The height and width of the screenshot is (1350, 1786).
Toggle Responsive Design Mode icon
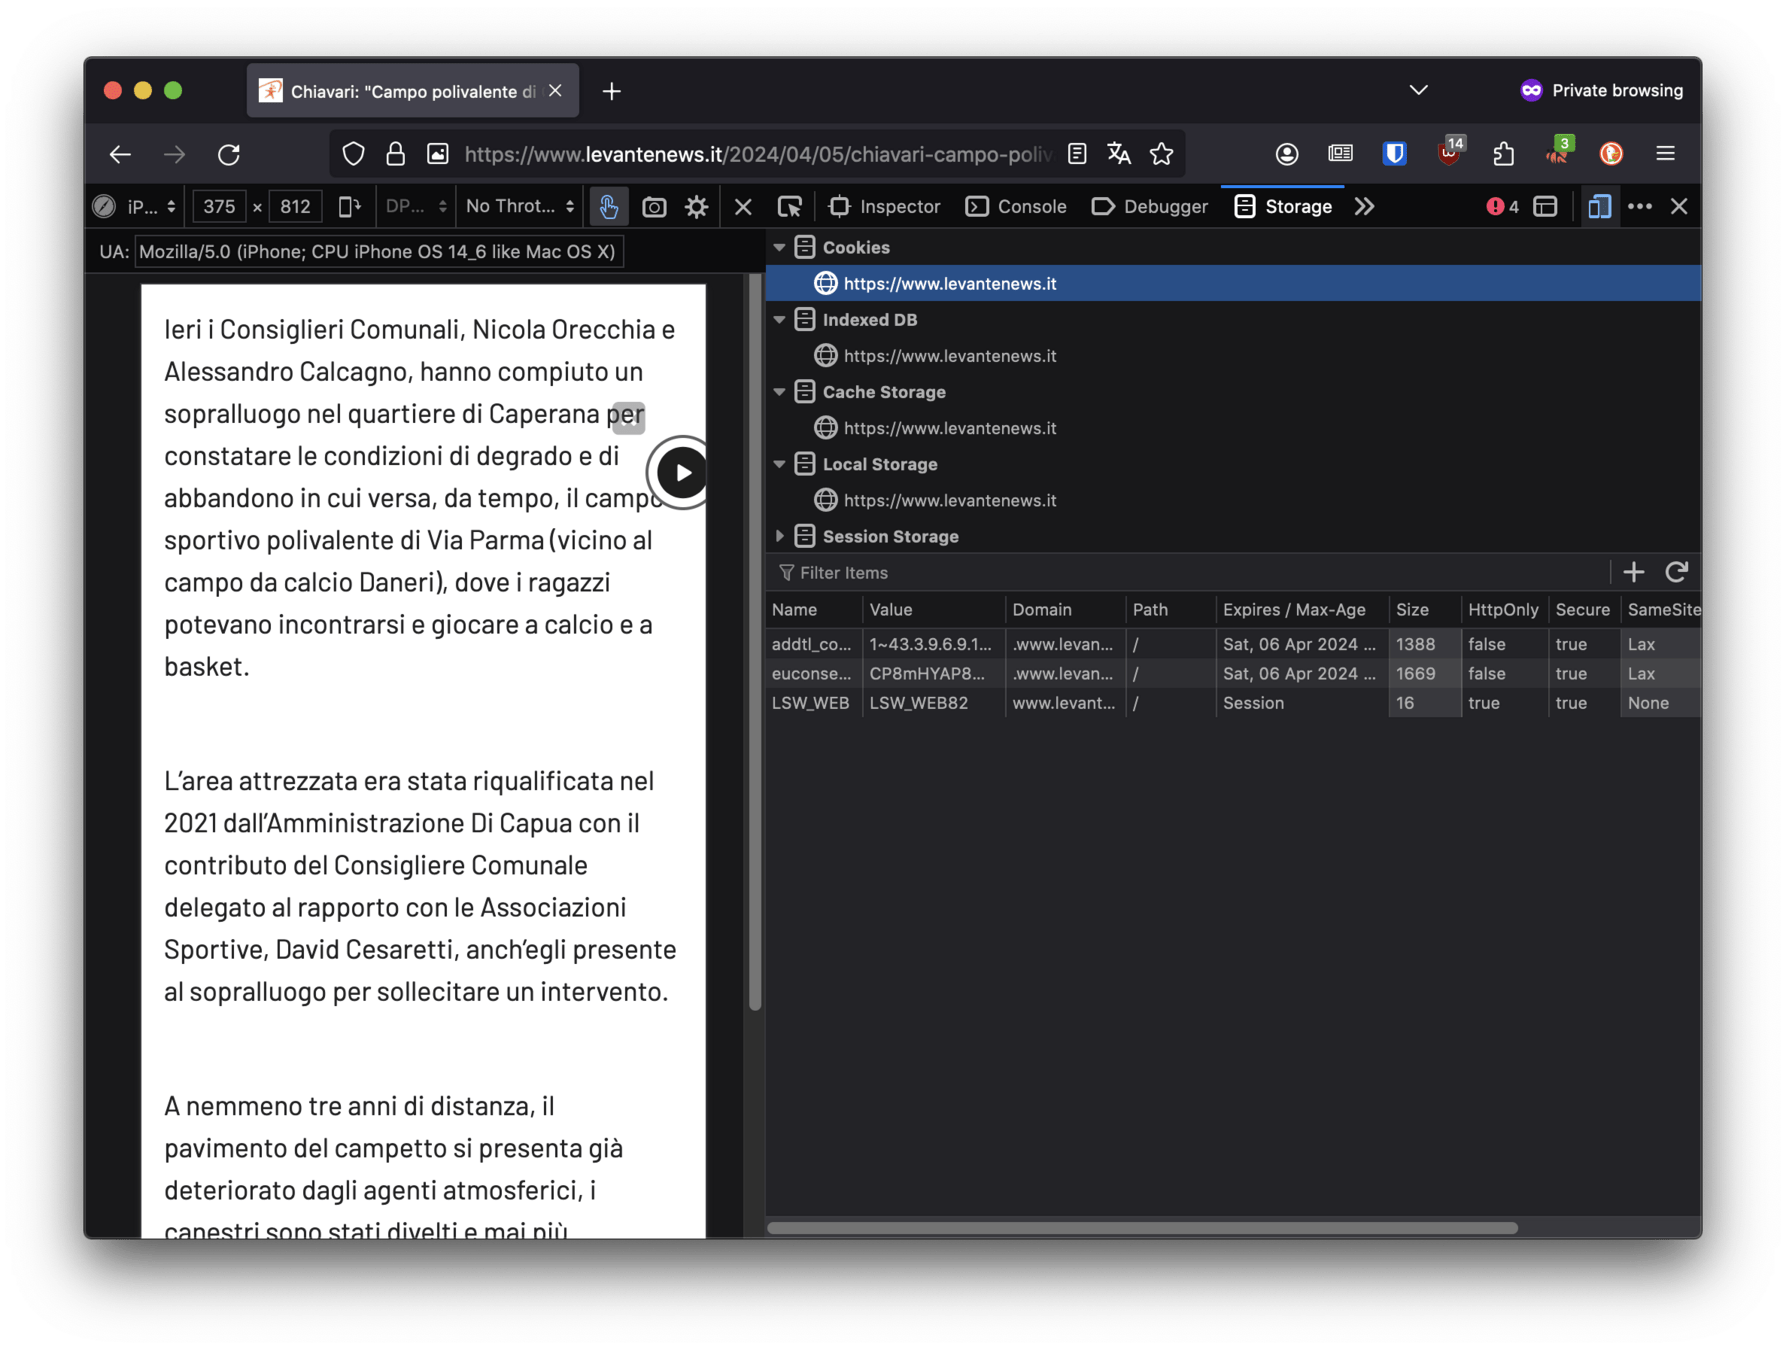click(1599, 207)
